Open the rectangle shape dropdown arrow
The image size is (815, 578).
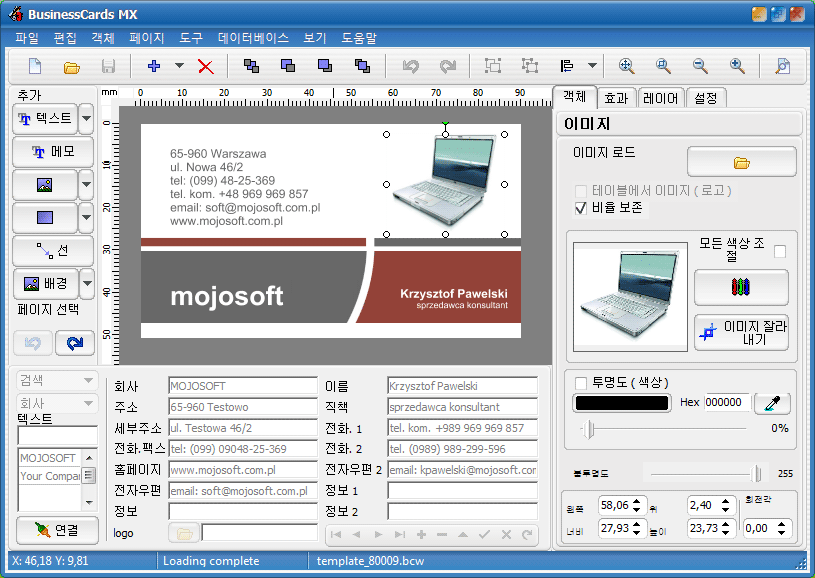click(86, 217)
